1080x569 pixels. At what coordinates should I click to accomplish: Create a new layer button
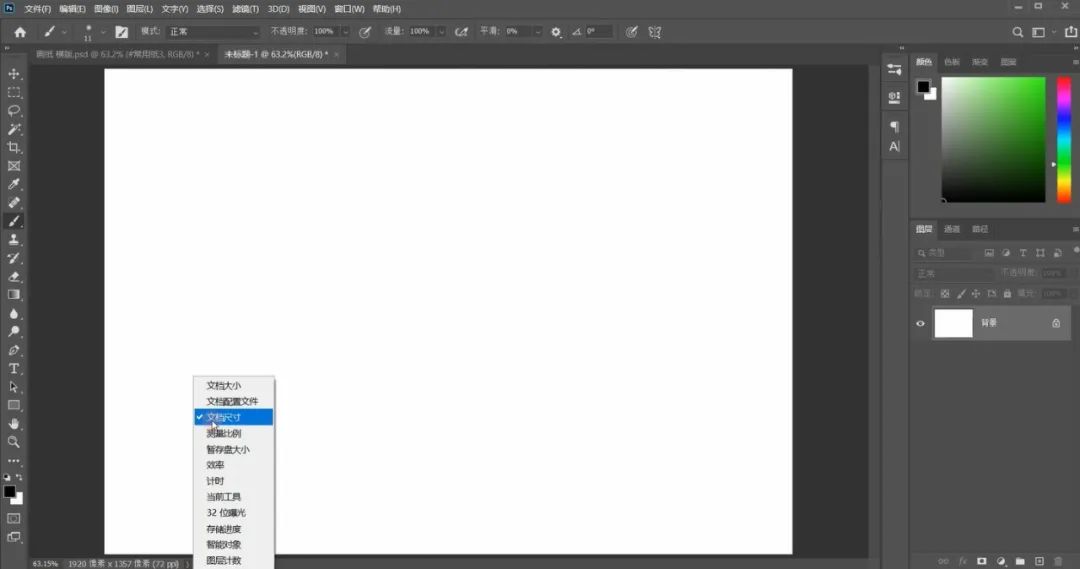[1039, 561]
